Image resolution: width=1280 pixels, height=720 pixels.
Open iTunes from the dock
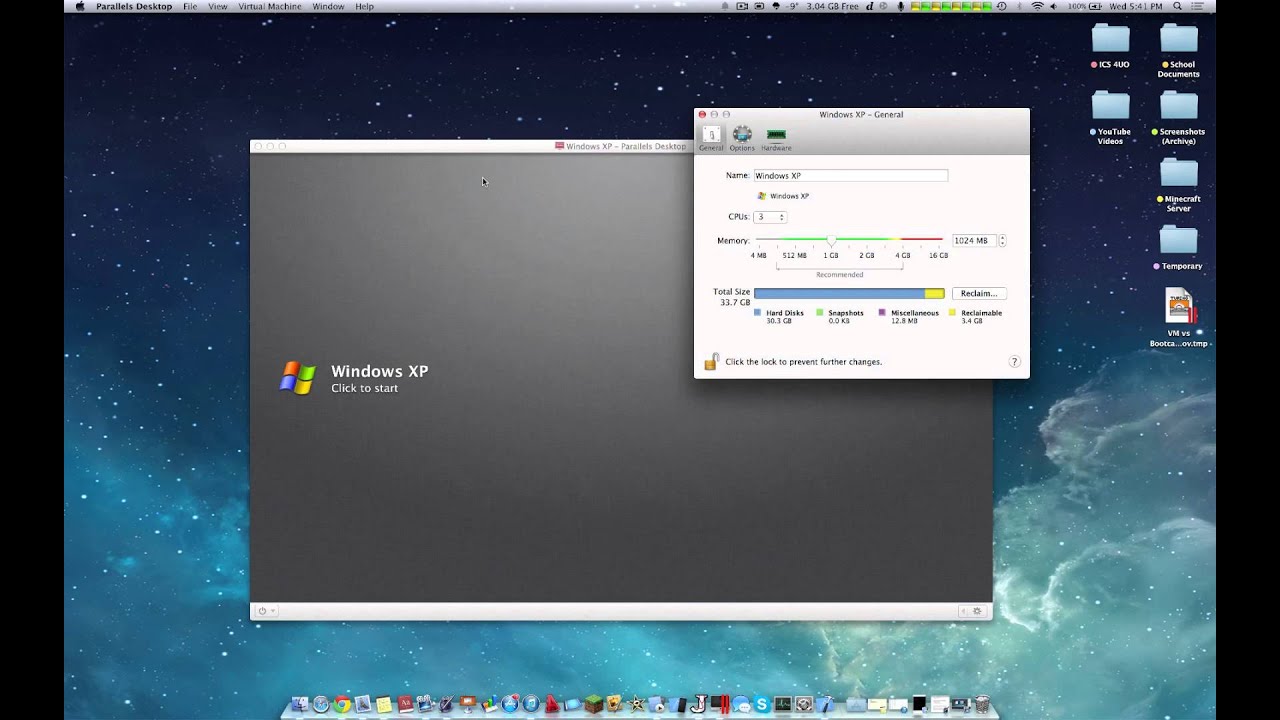[531, 704]
